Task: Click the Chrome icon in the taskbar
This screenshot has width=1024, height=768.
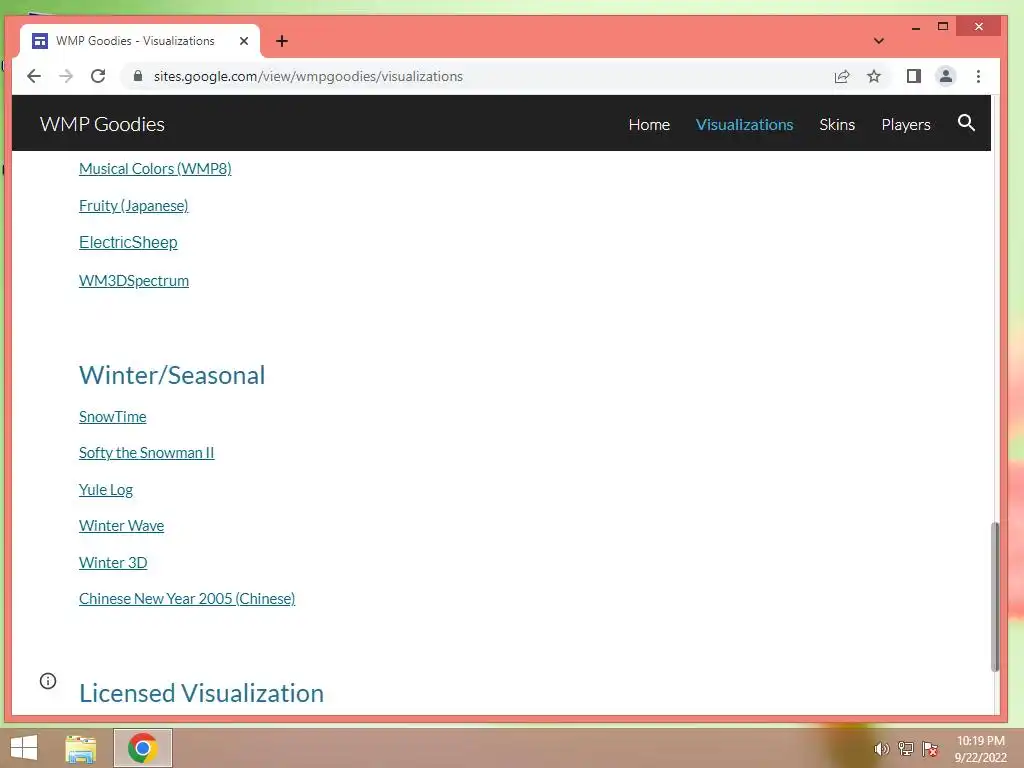Action: click(142, 748)
